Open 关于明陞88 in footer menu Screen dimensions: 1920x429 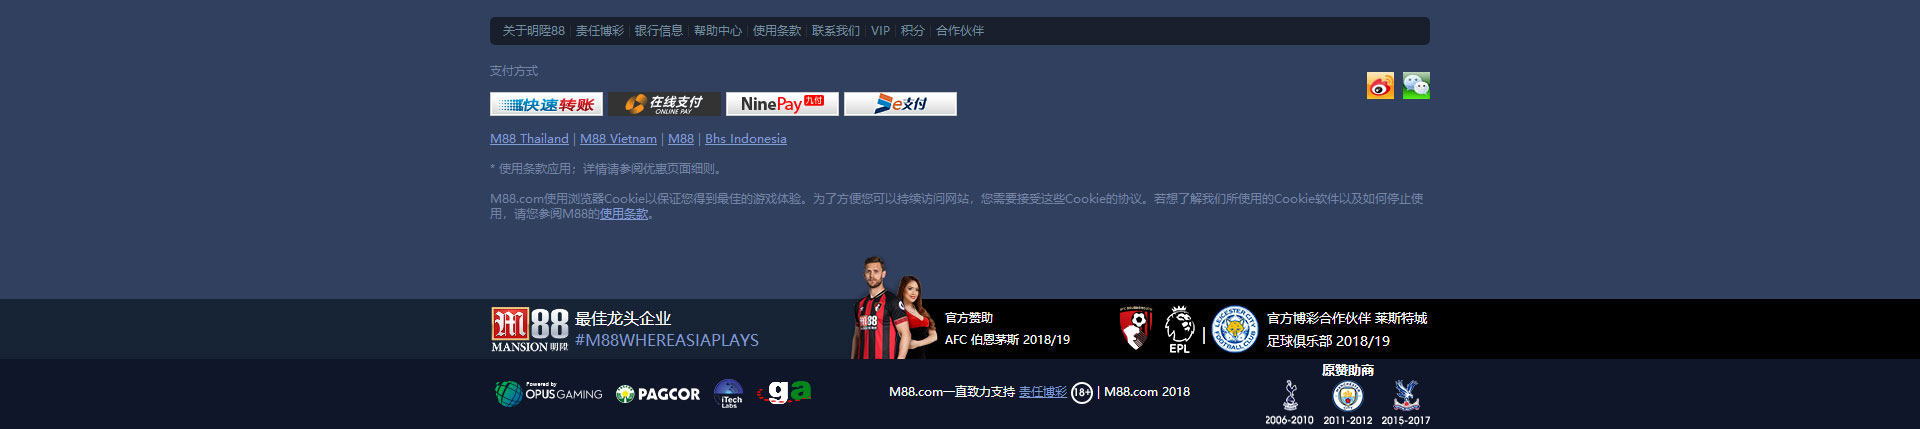click(x=533, y=31)
